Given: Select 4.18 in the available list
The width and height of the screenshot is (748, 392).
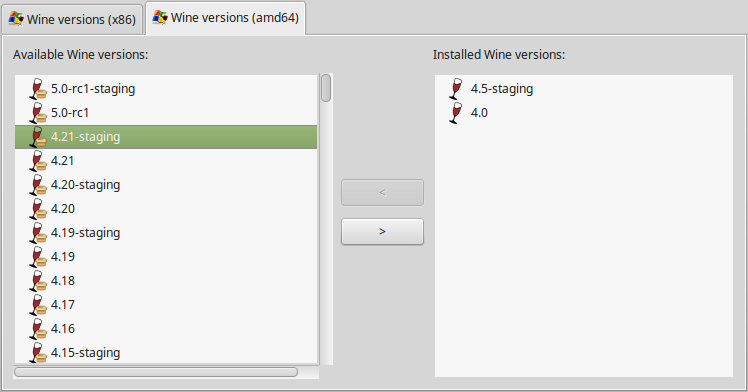Looking at the screenshot, I should coord(166,280).
